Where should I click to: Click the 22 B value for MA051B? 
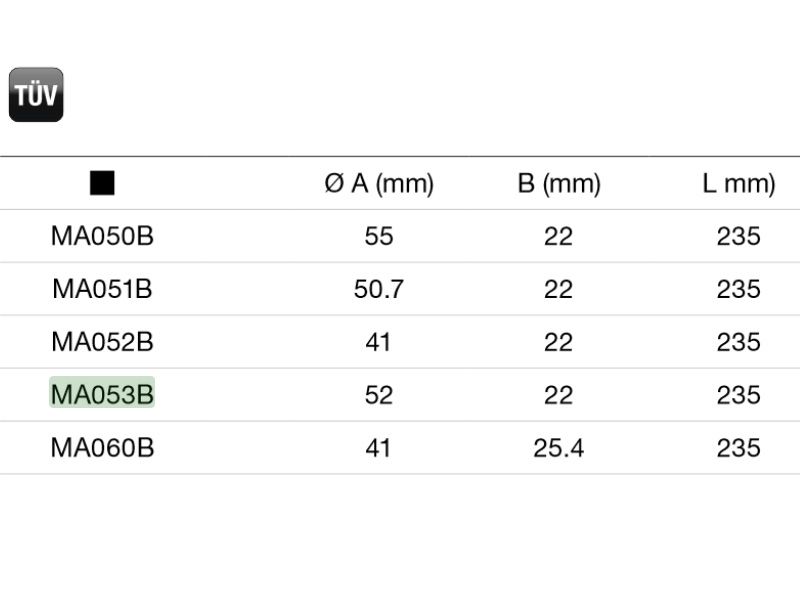559,289
